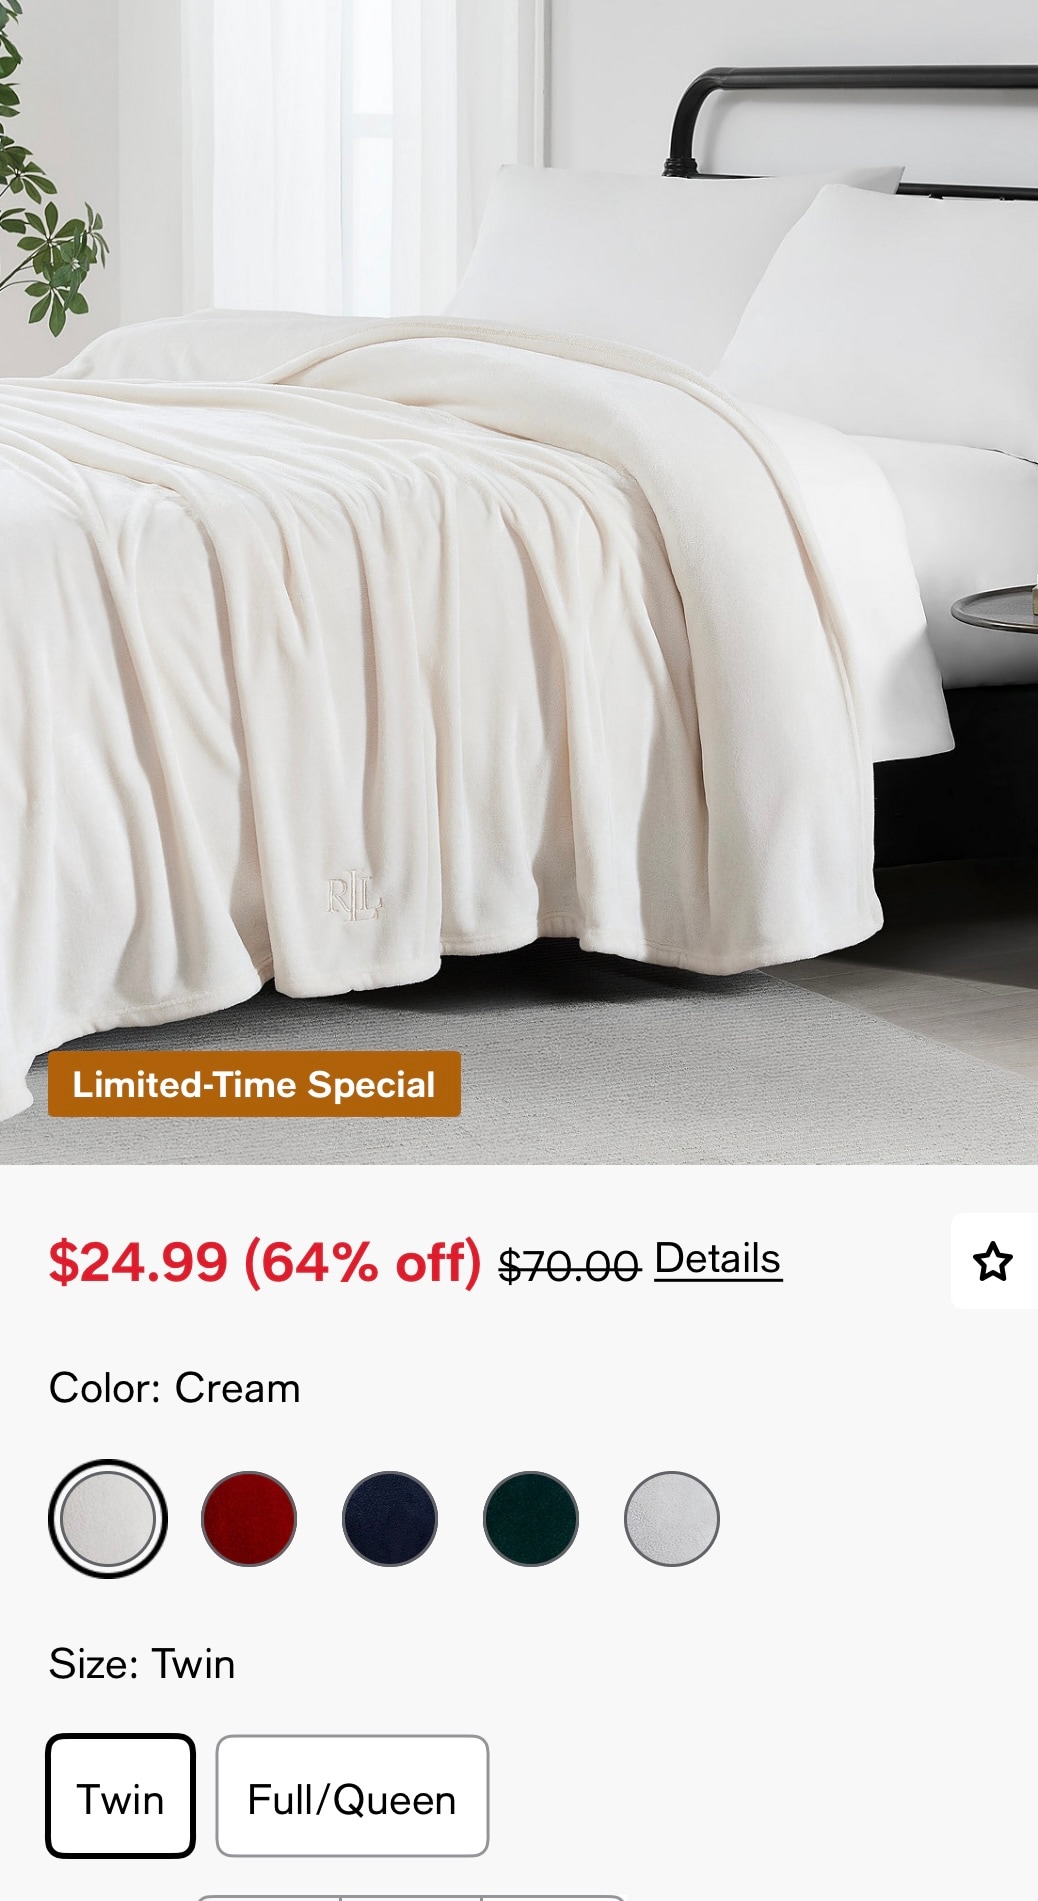This screenshot has height=1901, width=1038.
Task: Tap the Size: Twin label
Action: click(142, 1664)
